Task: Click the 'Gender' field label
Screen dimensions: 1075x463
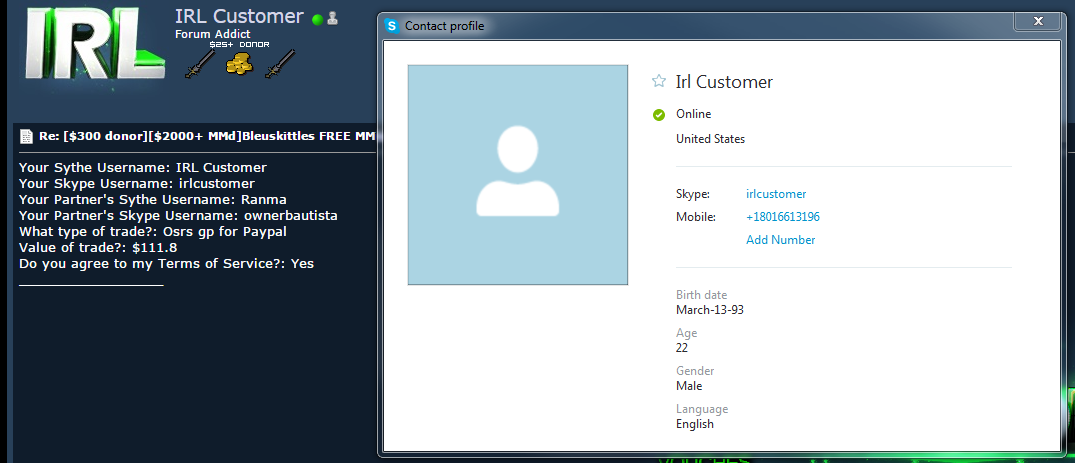Action: tap(695, 371)
